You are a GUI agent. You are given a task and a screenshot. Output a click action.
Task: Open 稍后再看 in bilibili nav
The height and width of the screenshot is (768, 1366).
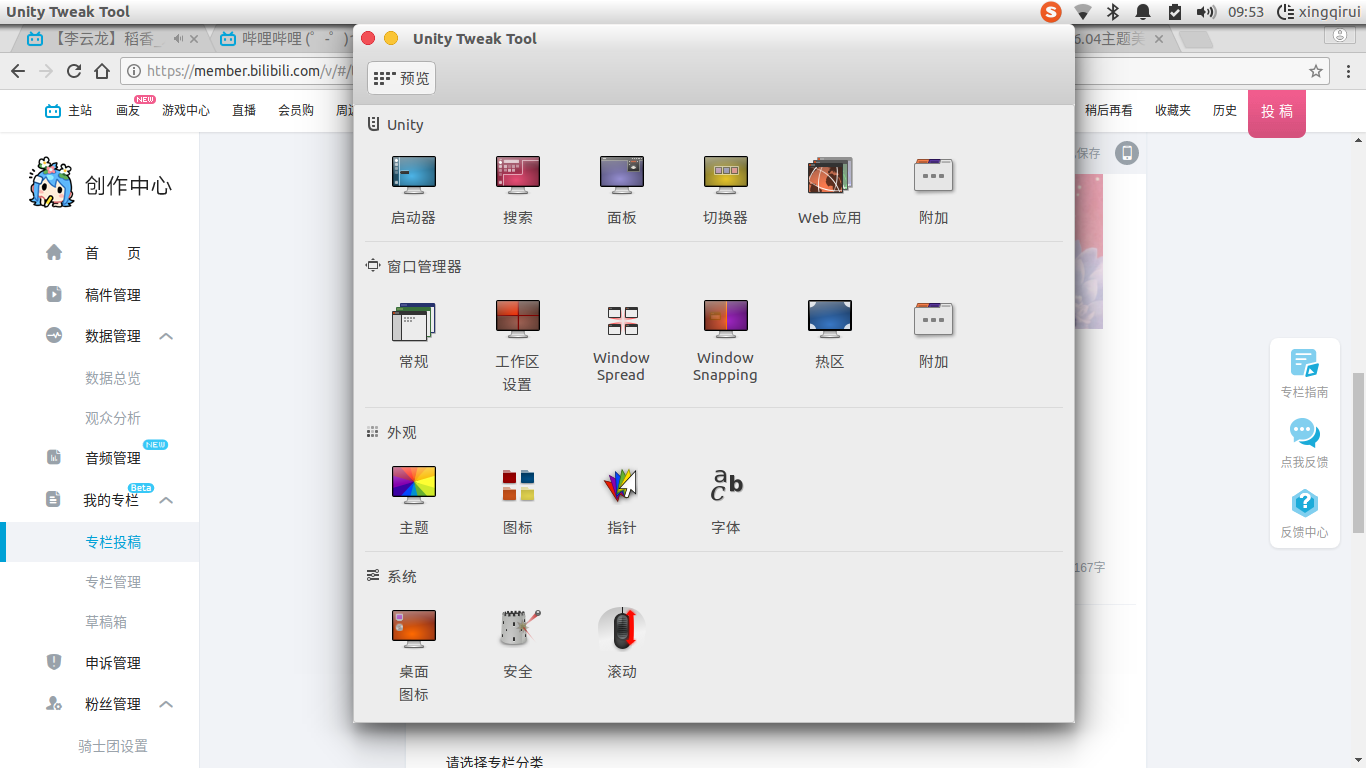(x=1109, y=110)
